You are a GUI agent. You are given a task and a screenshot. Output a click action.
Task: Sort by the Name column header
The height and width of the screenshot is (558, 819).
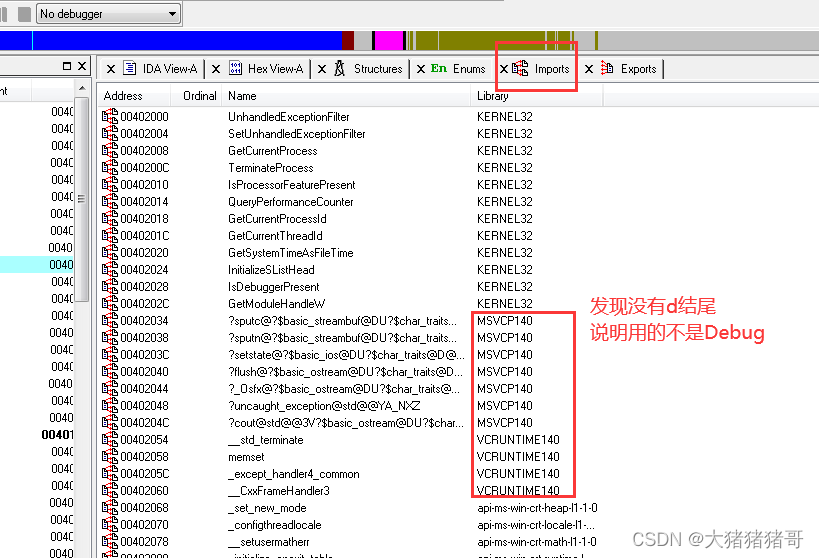coord(242,96)
